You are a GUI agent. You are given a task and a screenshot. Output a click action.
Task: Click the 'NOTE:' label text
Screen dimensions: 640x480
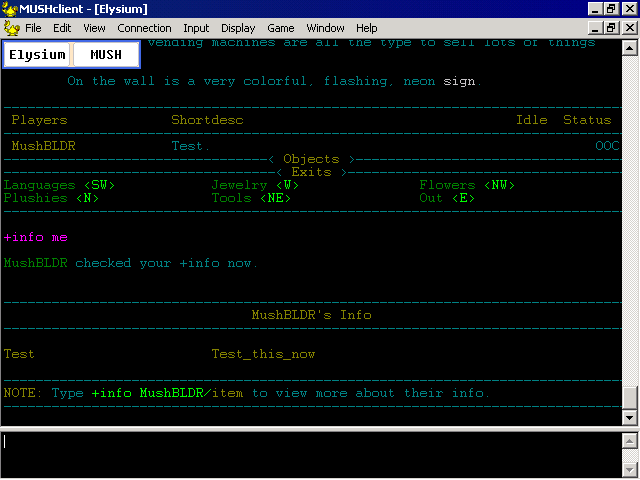point(23,393)
